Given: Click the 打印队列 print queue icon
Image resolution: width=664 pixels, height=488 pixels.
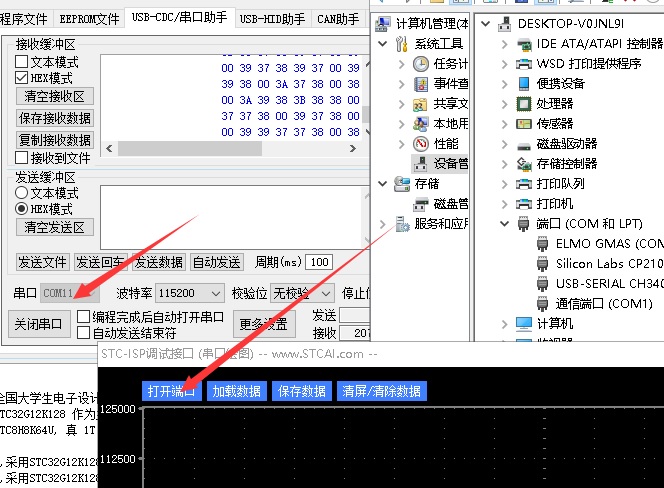Looking at the screenshot, I should click(524, 184).
